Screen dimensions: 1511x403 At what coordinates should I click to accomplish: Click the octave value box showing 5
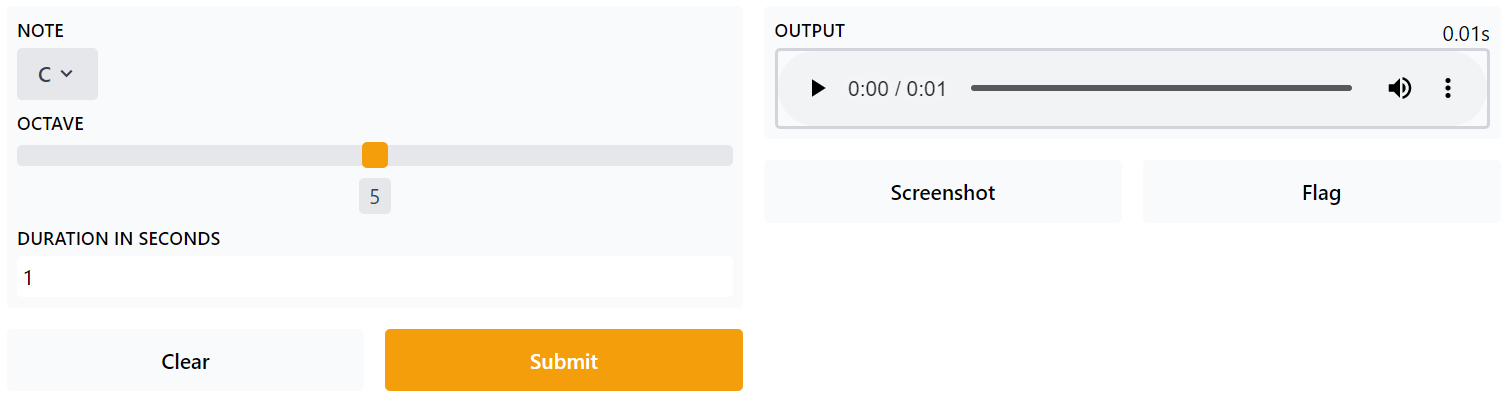pyautogui.click(x=375, y=197)
